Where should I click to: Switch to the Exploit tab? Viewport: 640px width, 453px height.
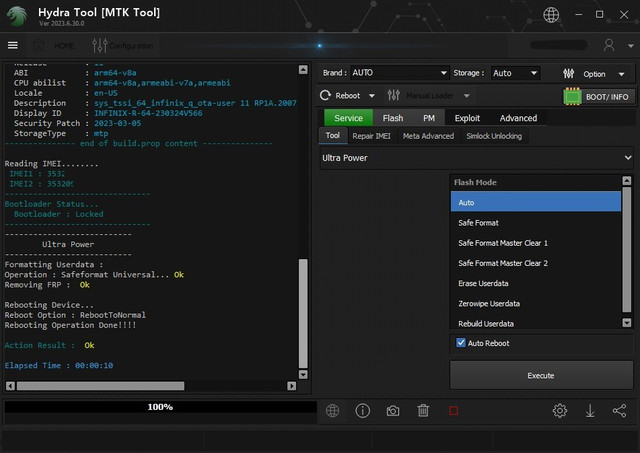click(x=467, y=118)
